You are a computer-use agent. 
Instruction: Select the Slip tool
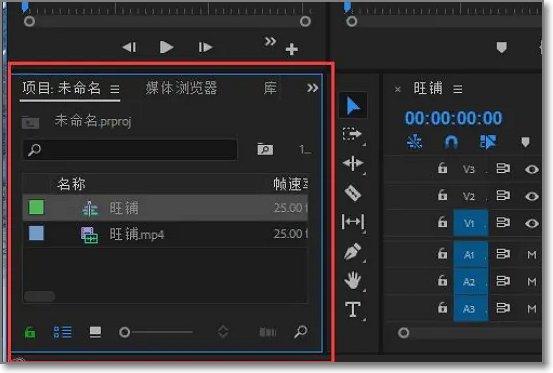(353, 222)
